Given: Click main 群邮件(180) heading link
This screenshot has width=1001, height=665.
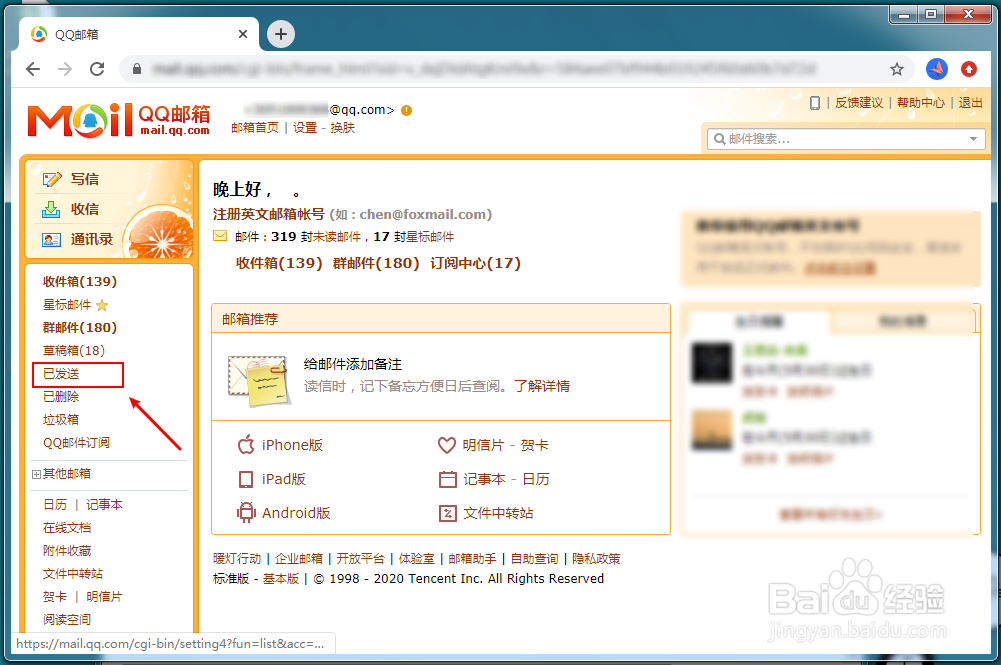Looking at the screenshot, I should (x=376, y=263).
